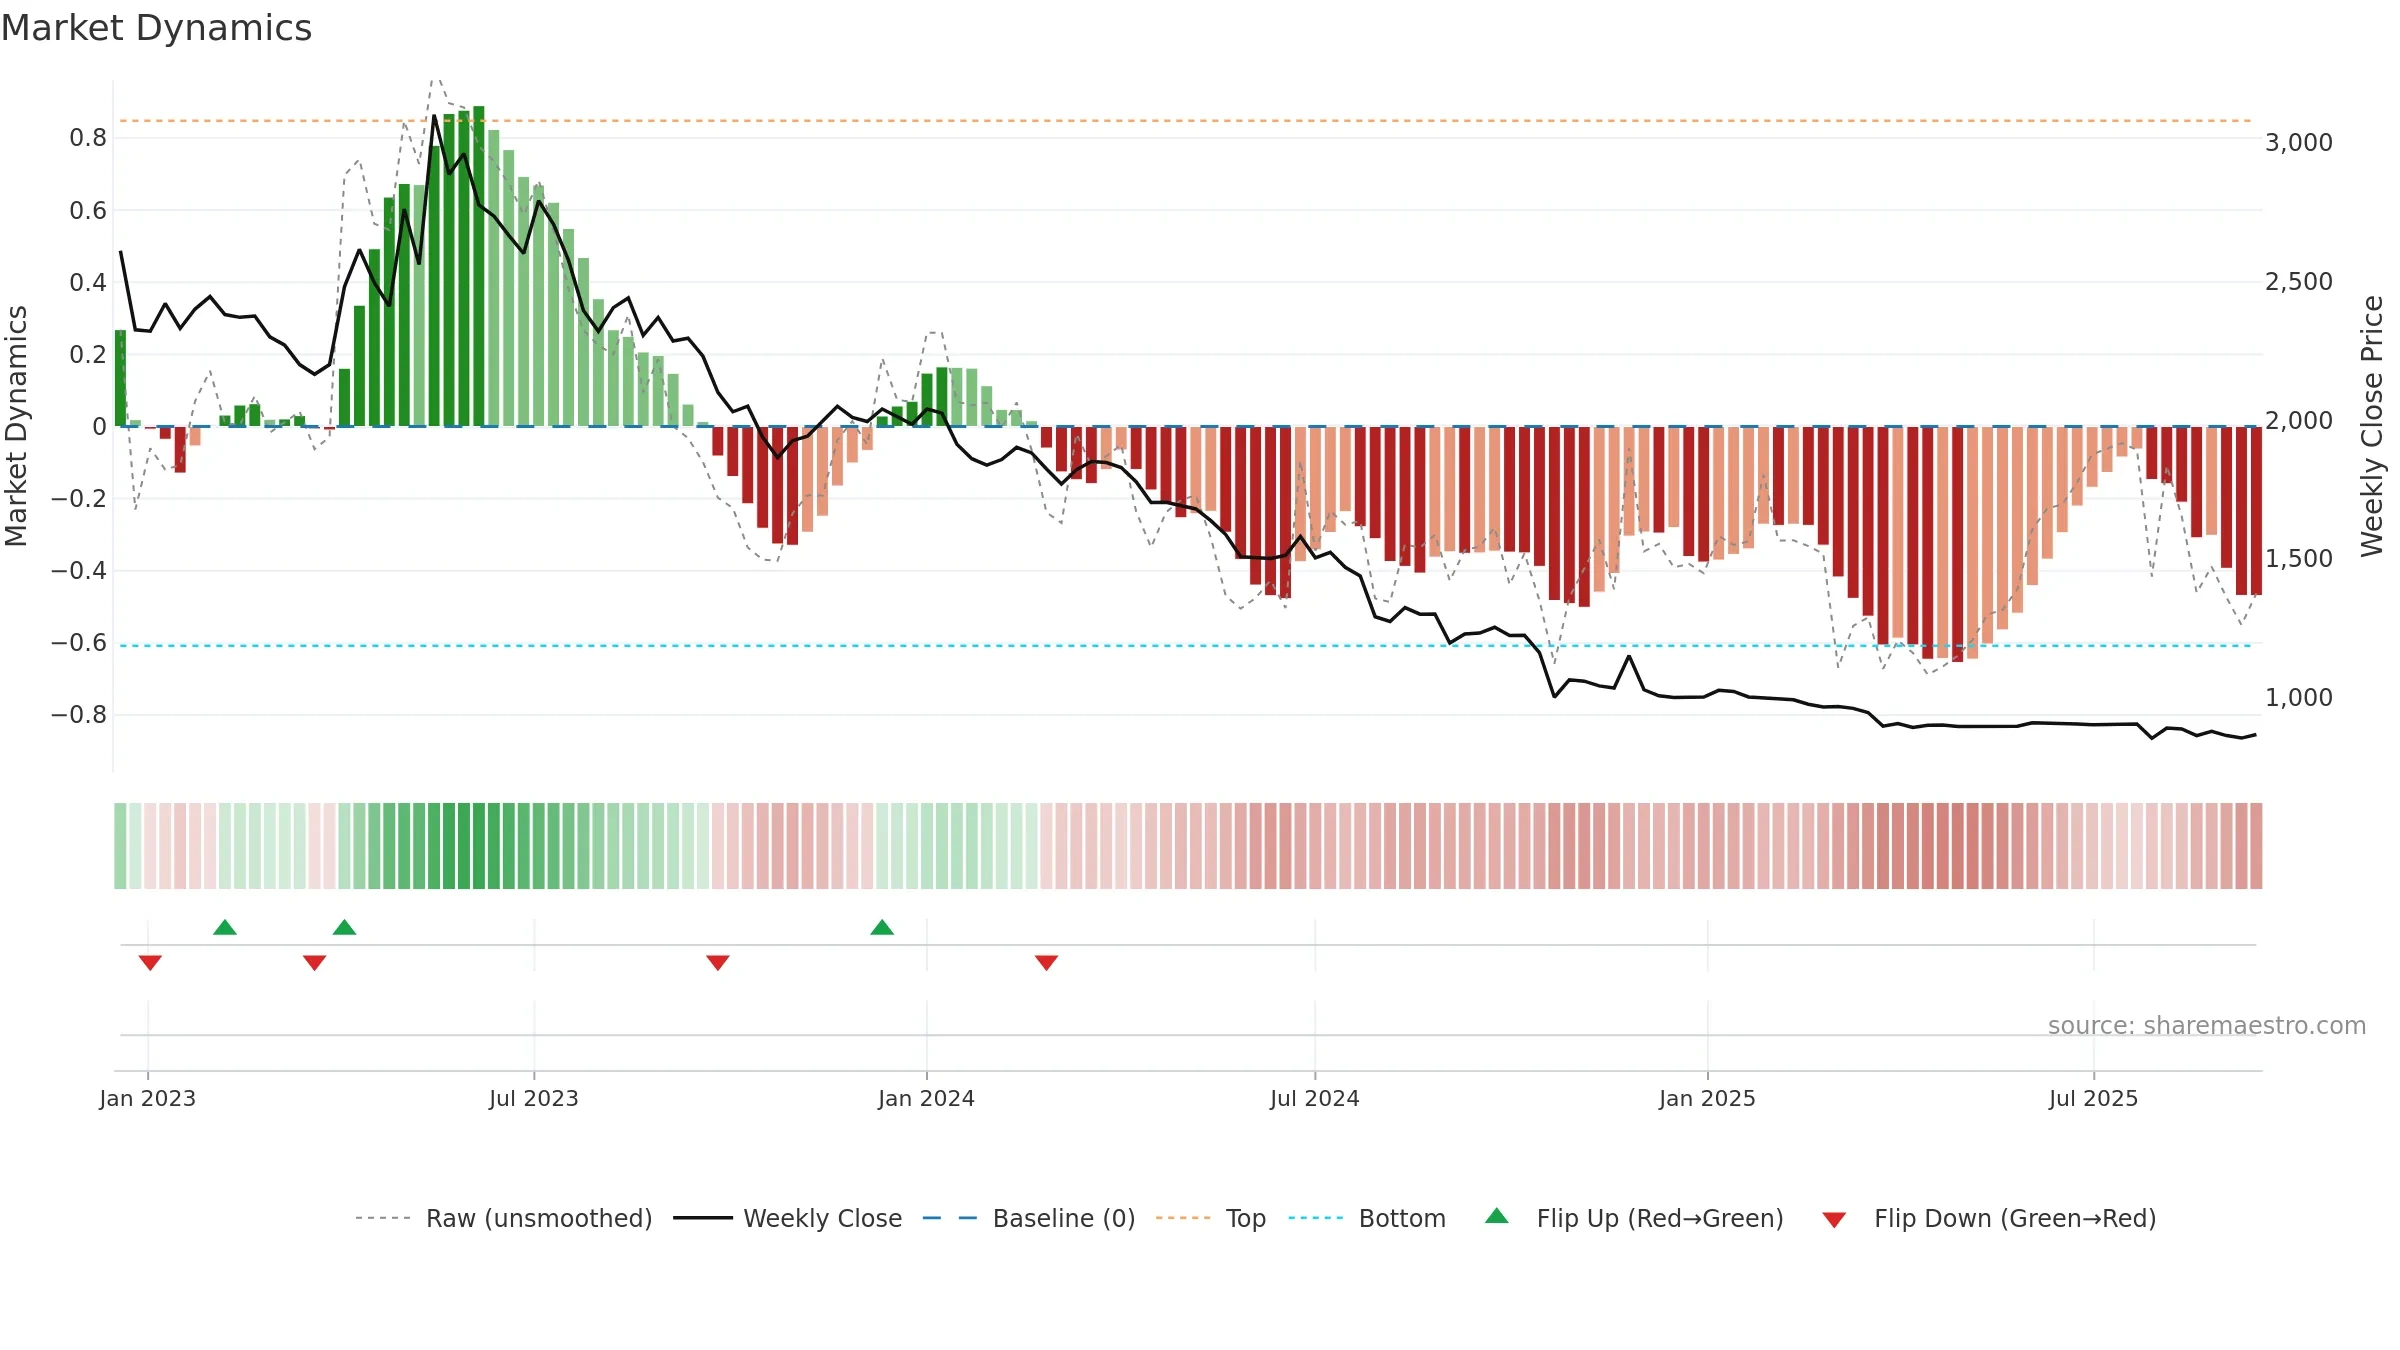Click the orange dashed Top threshold line
The image size is (2400, 1350).
point(1185,121)
